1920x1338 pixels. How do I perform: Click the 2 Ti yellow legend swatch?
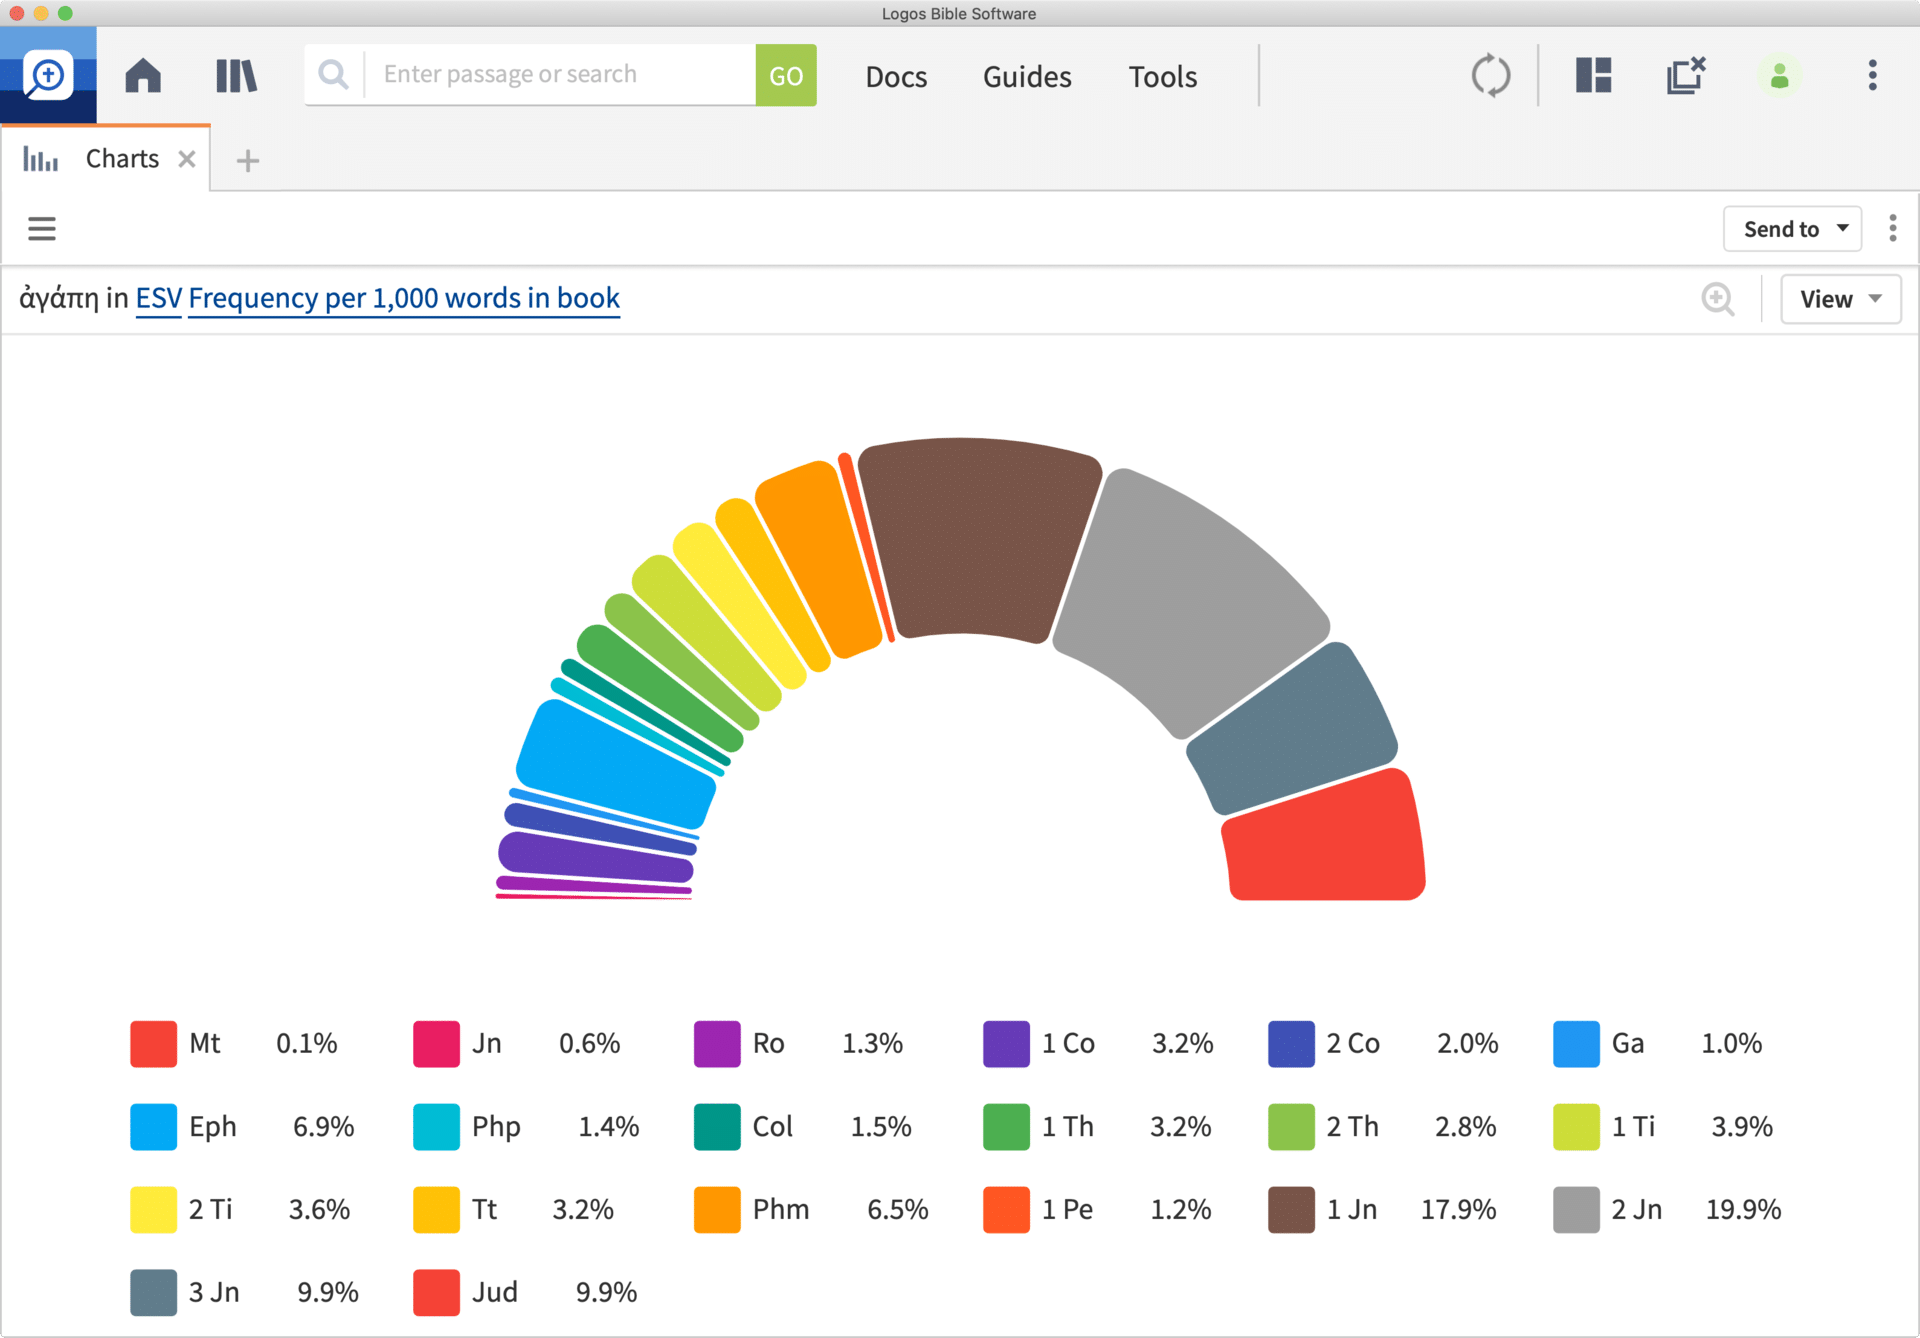(153, 1210)
